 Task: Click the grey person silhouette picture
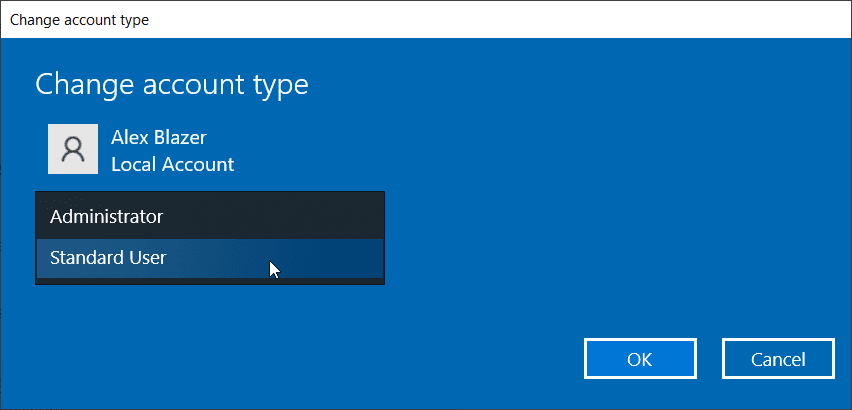click(x=72, y=150)
